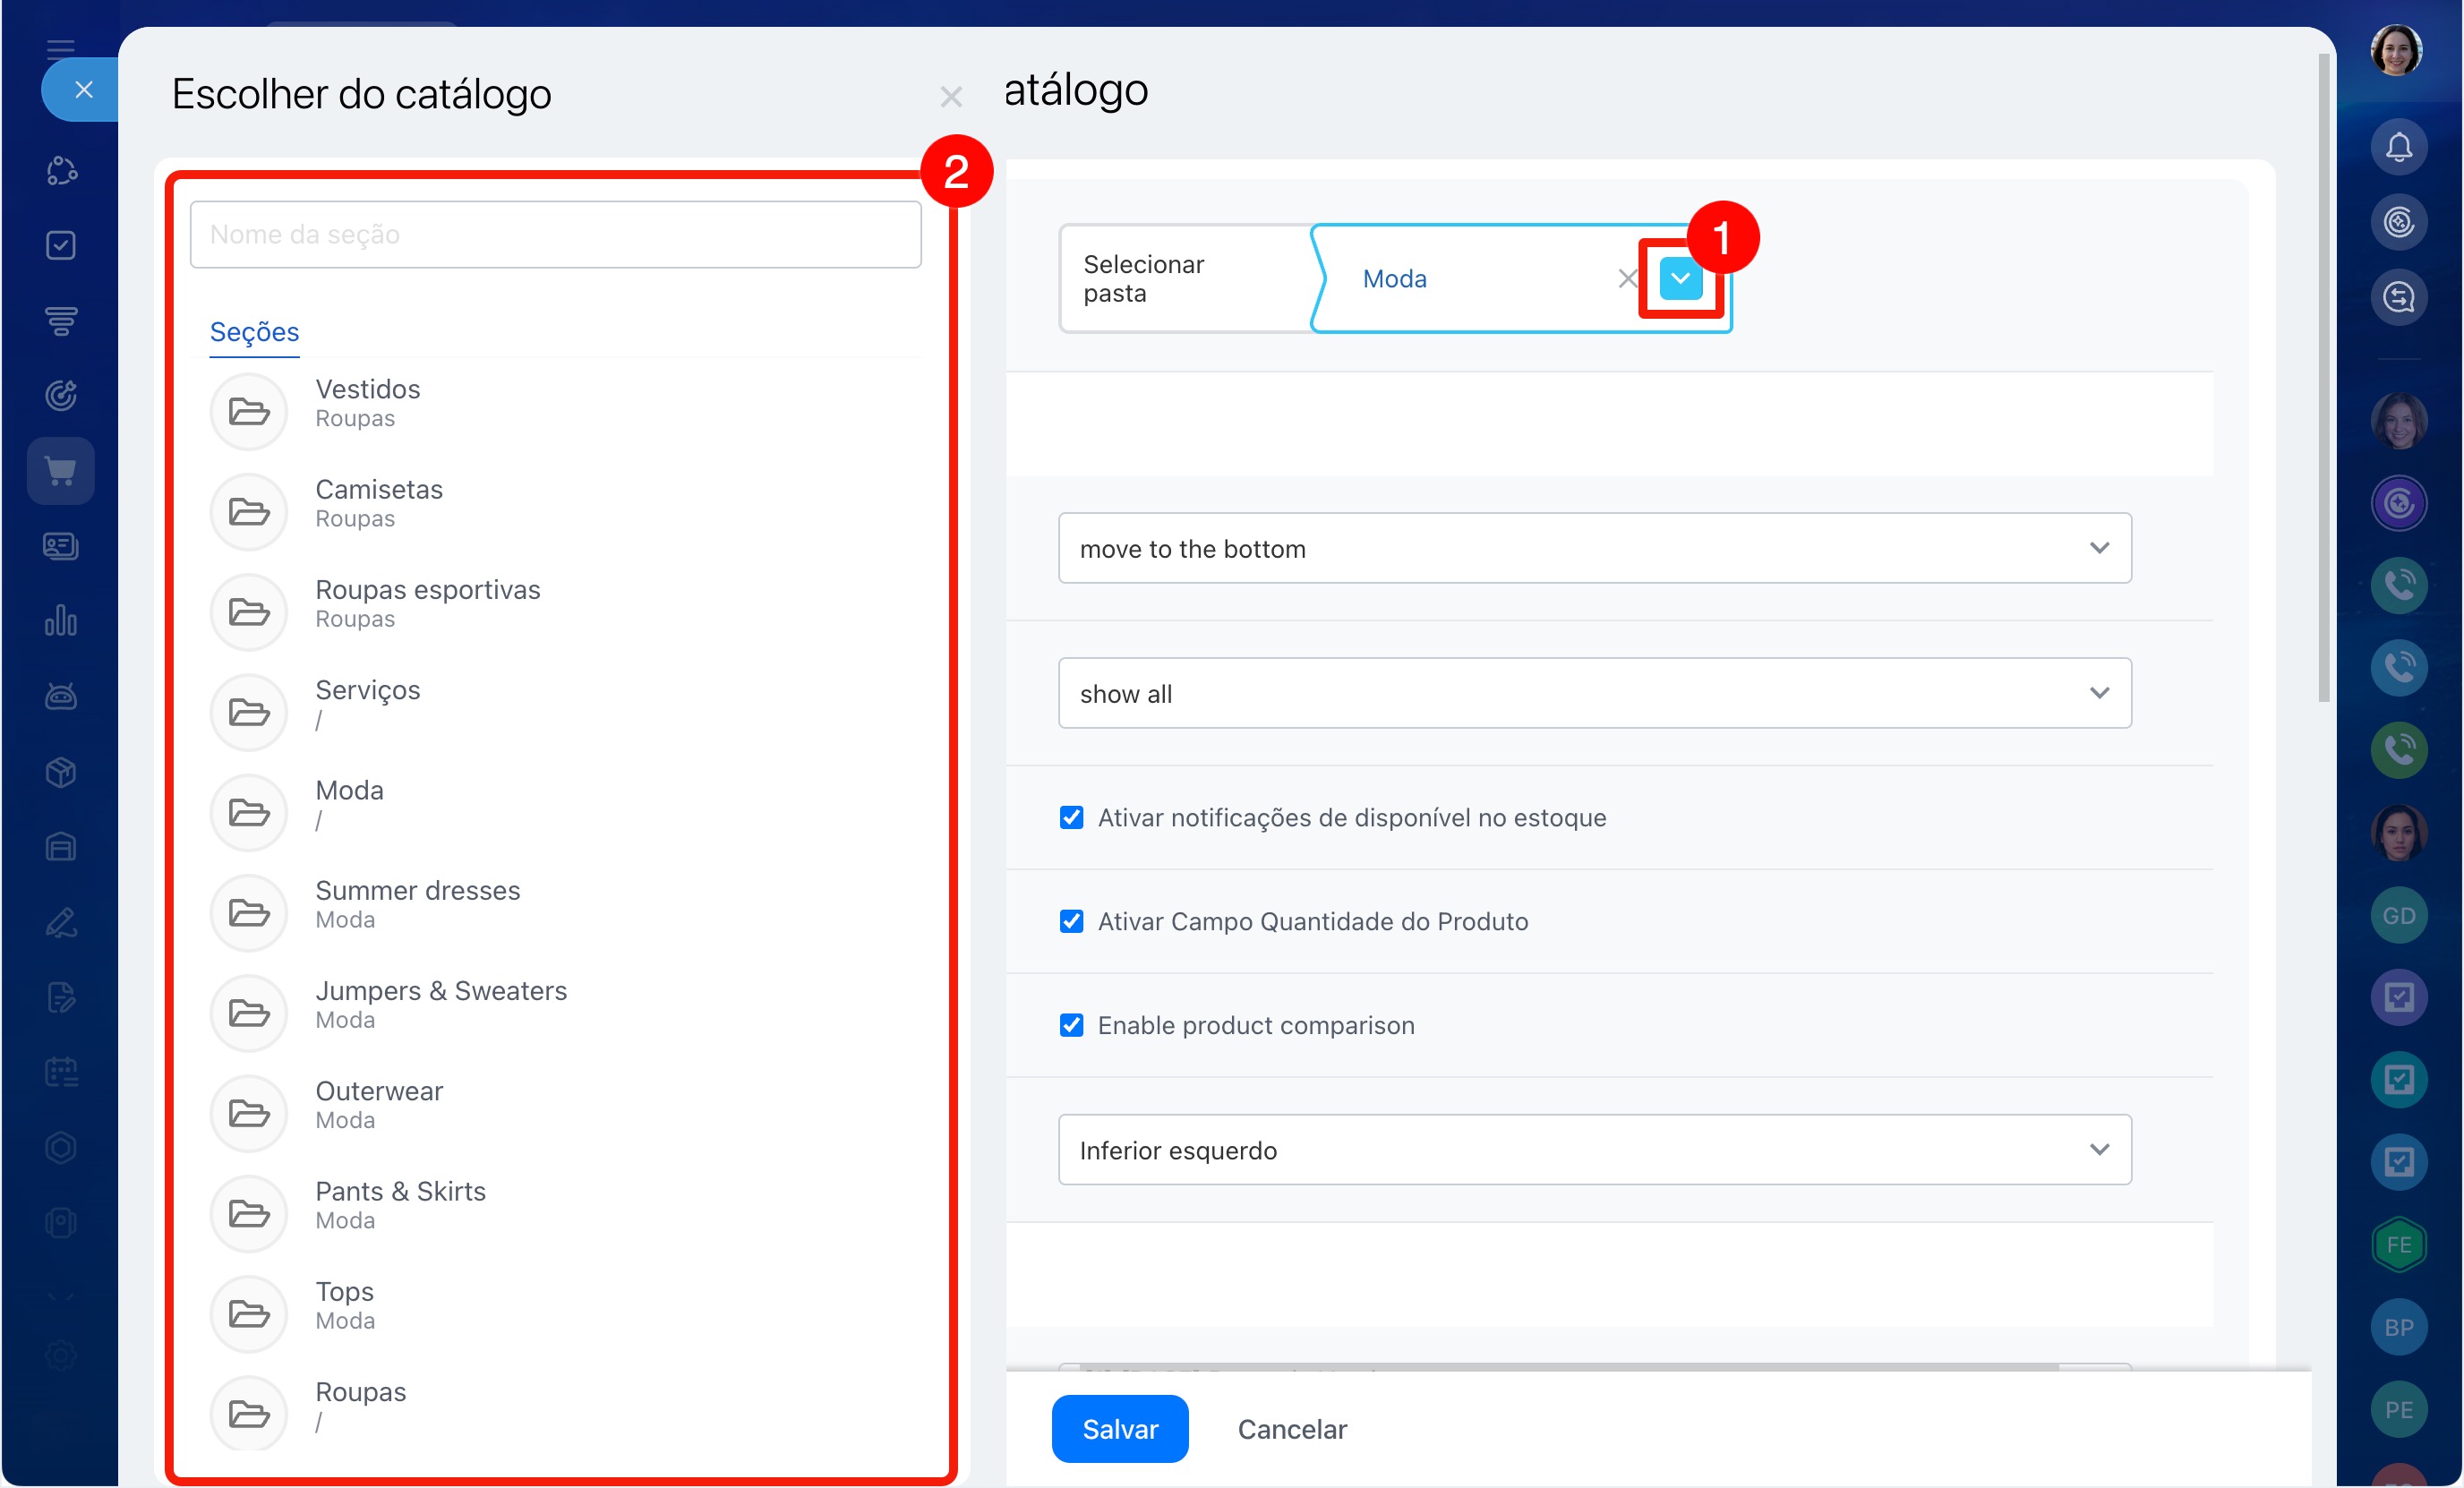The height and width of the screenshot is (1488, 2464).
Task: Select the Seções tab
Action: click(x=254, y=332)
